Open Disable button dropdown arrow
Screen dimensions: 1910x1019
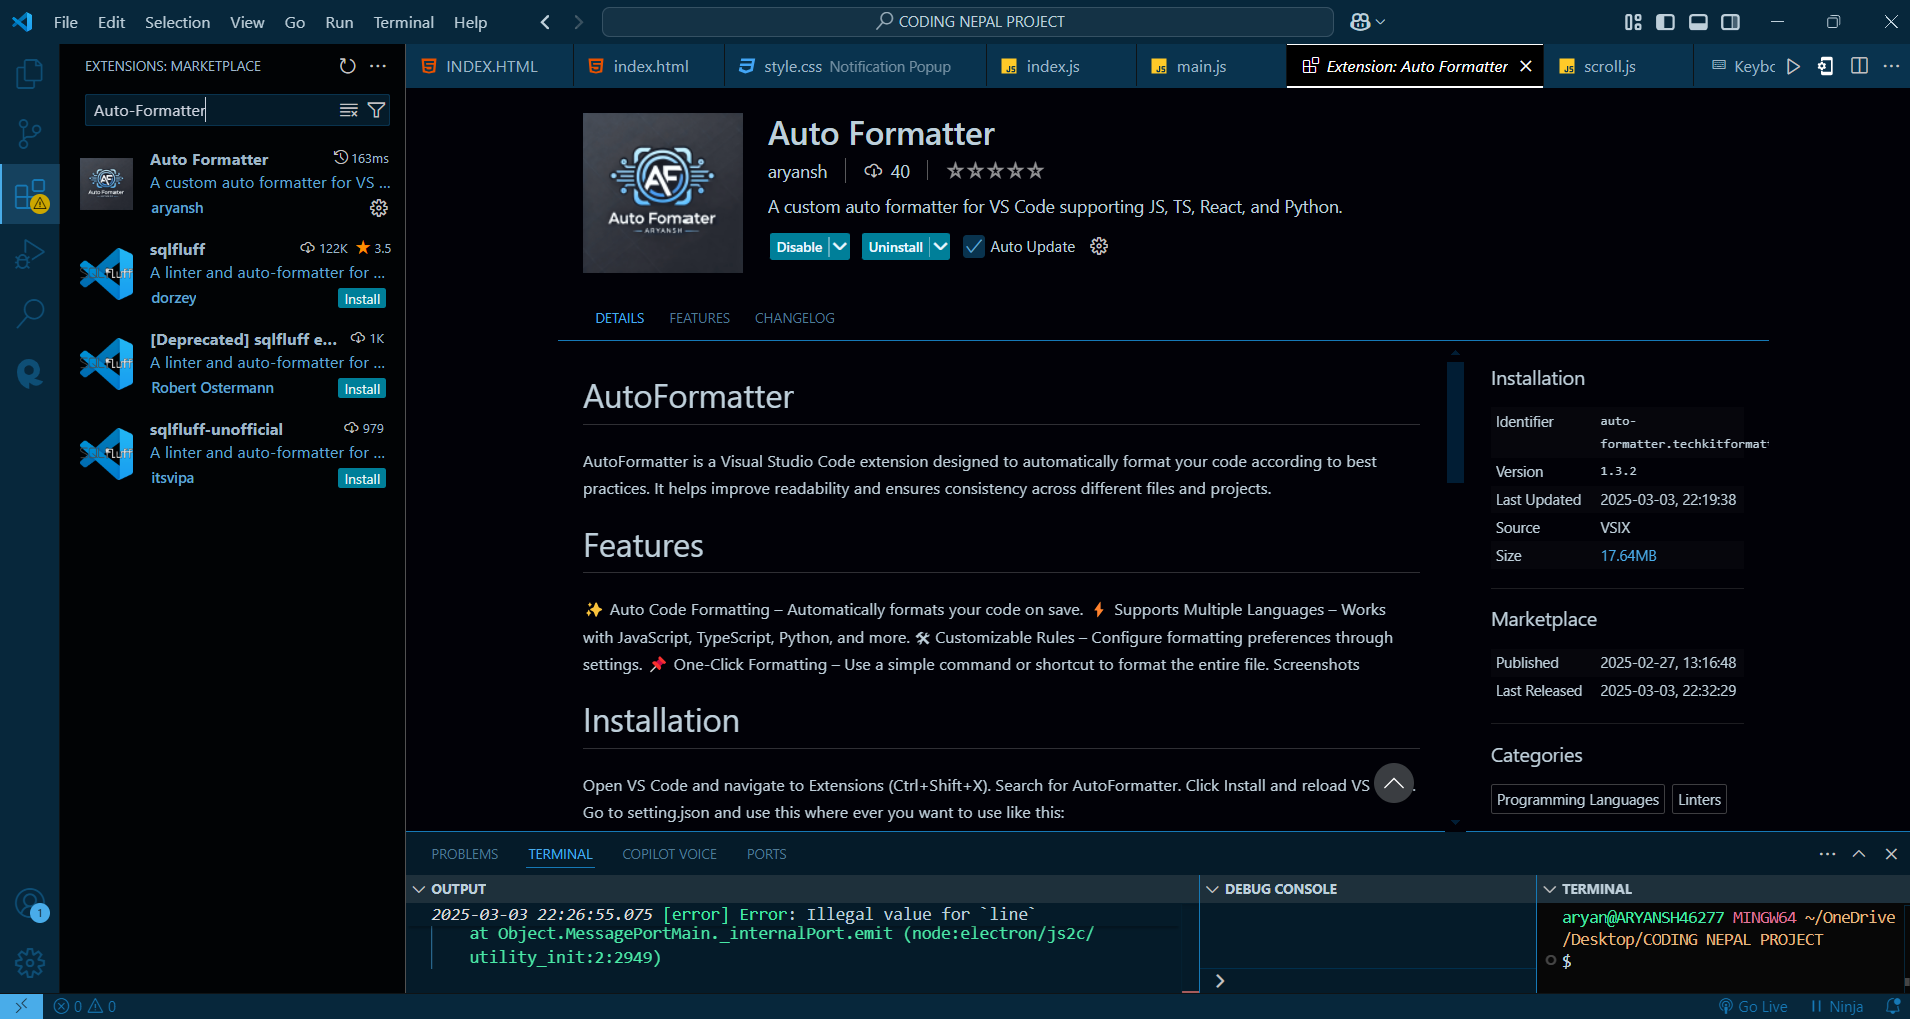tap(839, 247)
